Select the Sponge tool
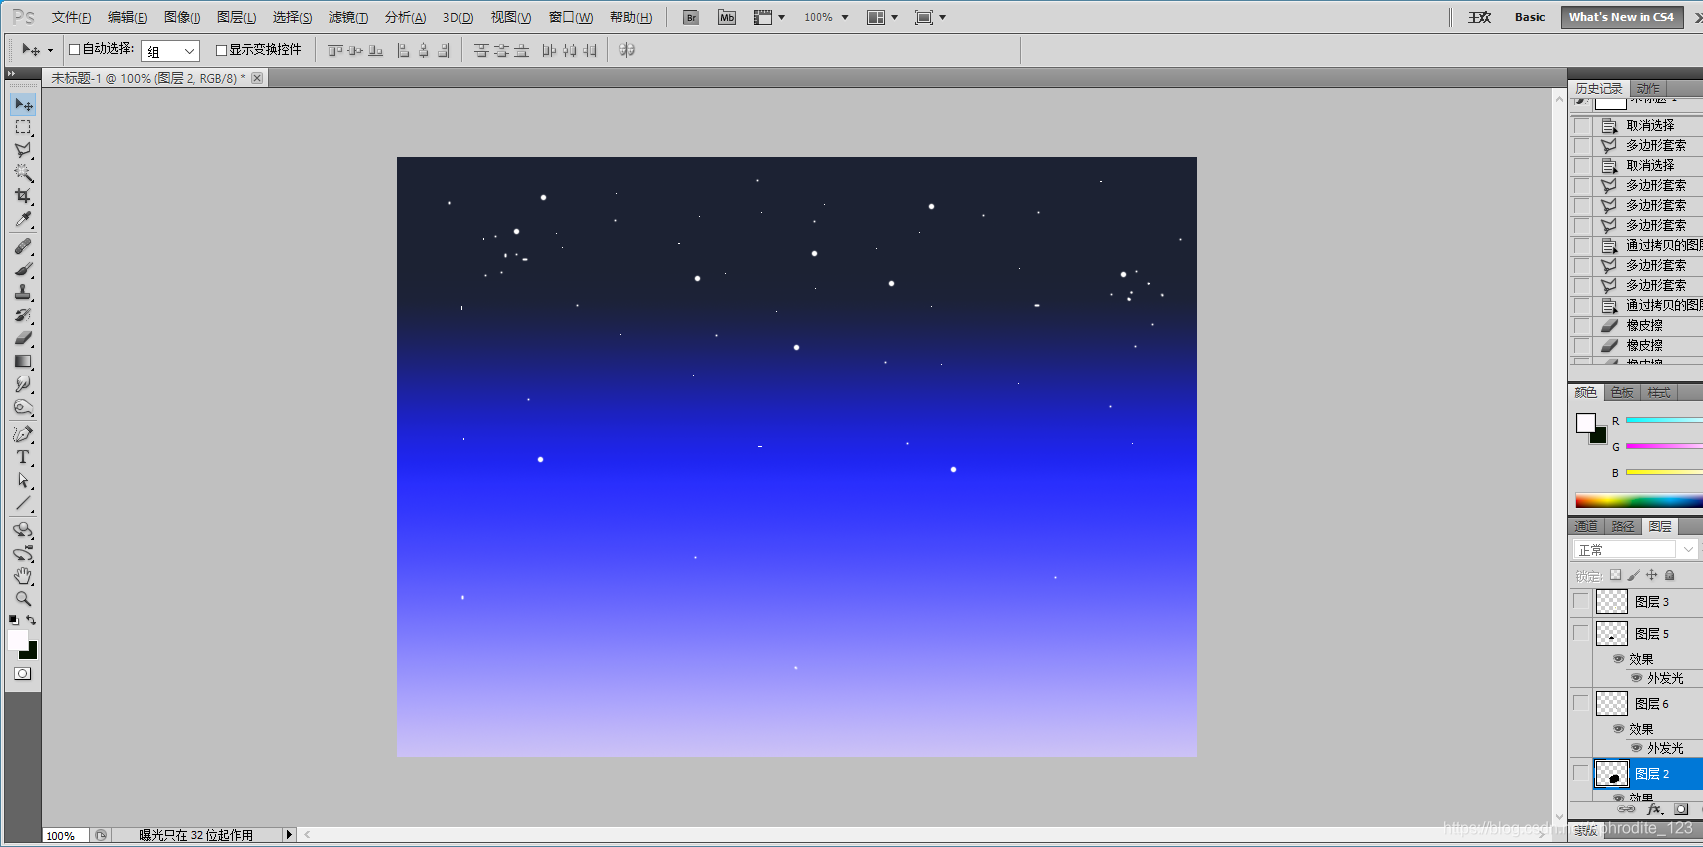The image size is (1703, 847). coord(23,407)
